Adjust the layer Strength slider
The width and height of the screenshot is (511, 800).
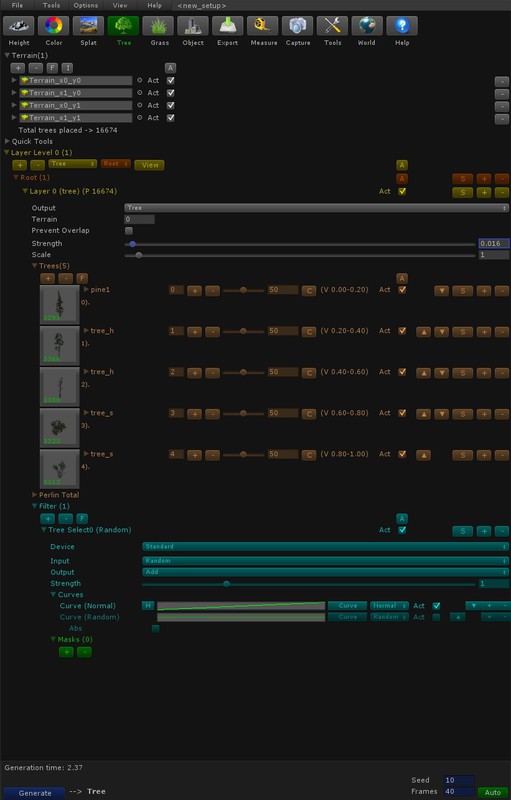click(x=300, y=244)
